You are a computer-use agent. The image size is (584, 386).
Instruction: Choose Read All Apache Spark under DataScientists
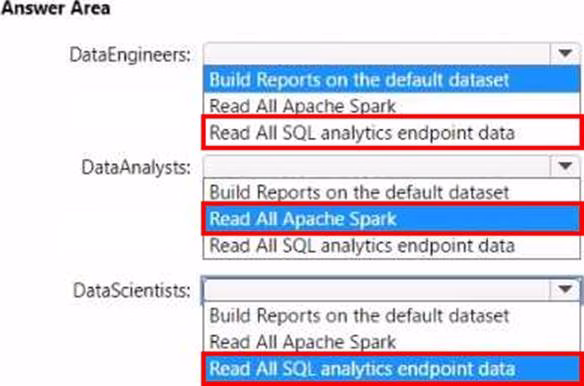pos(391,342)
